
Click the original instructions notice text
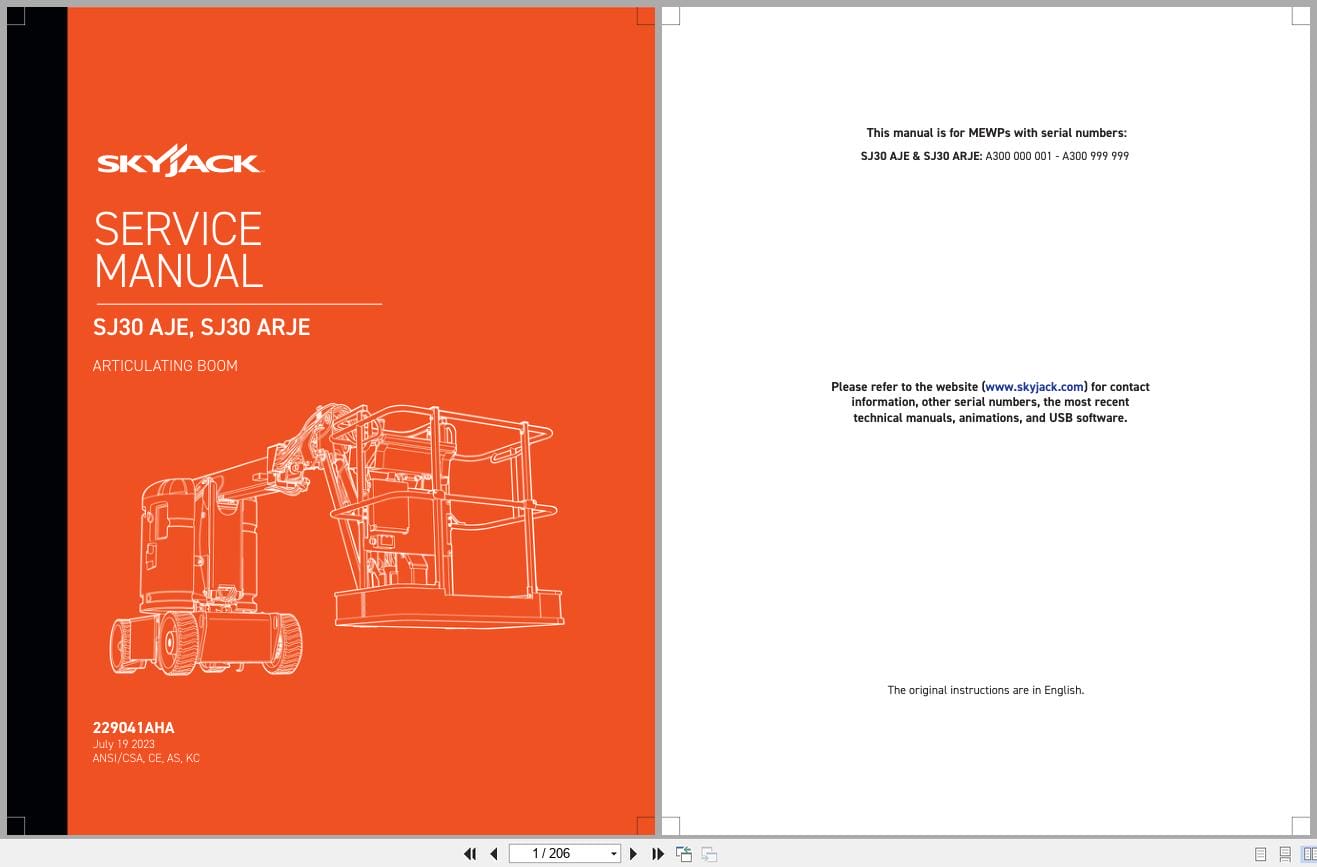pos(985,689)
